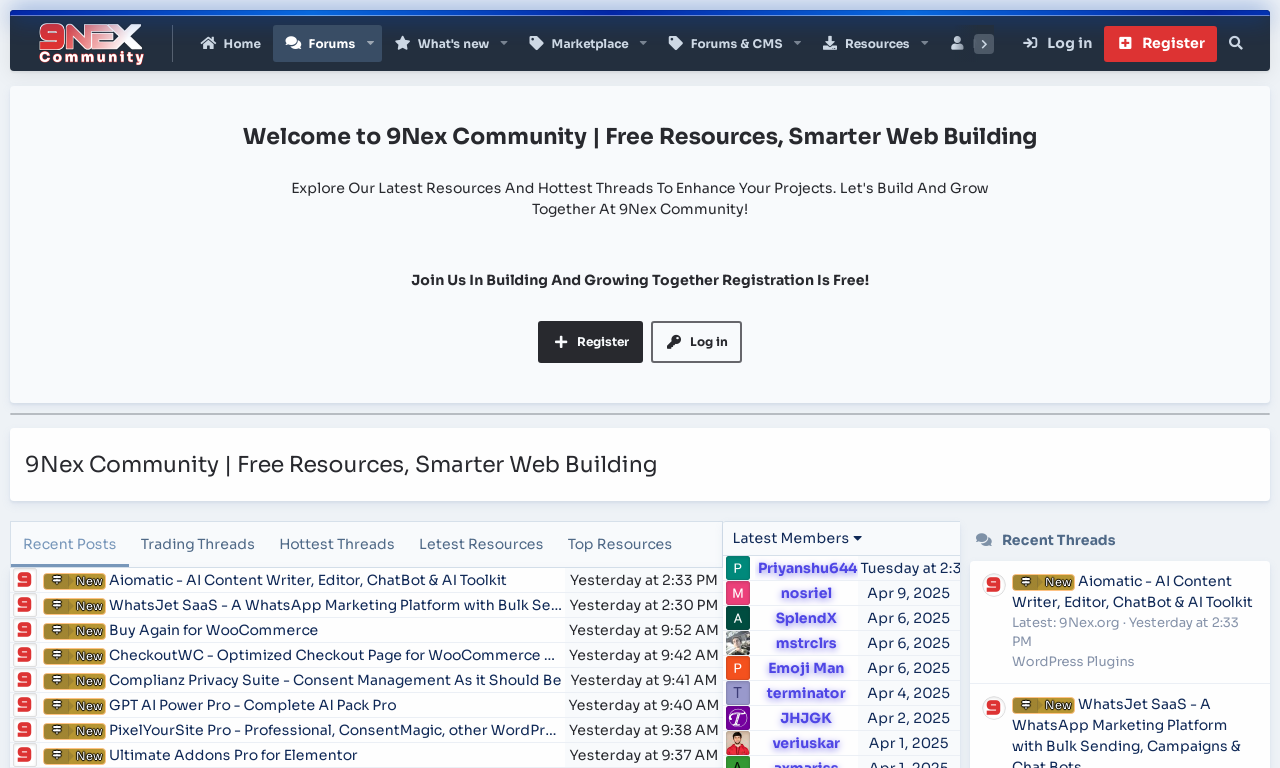Image resolution: width=1280 pixels, height=768 pixels.
Task: Open the What's new menu item
Action: click(x=442, y=43)
